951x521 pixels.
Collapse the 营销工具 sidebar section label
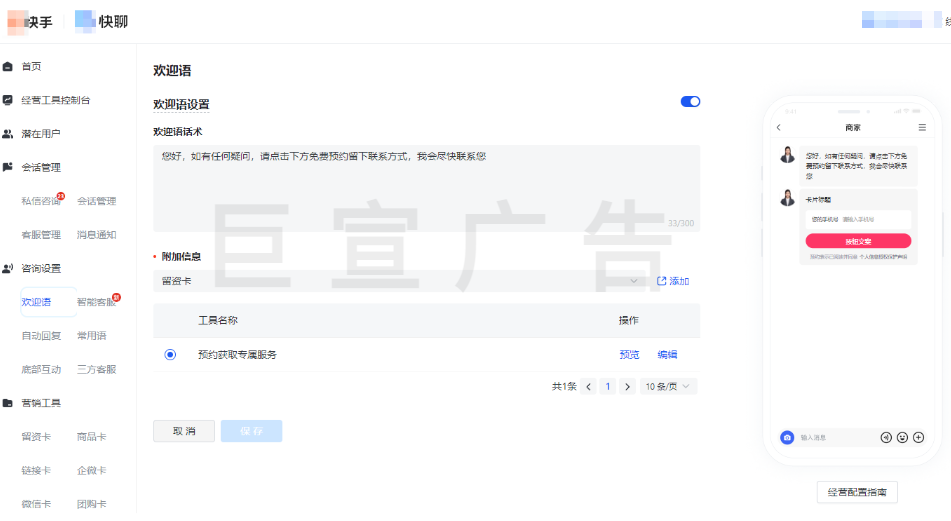[41, 403]
